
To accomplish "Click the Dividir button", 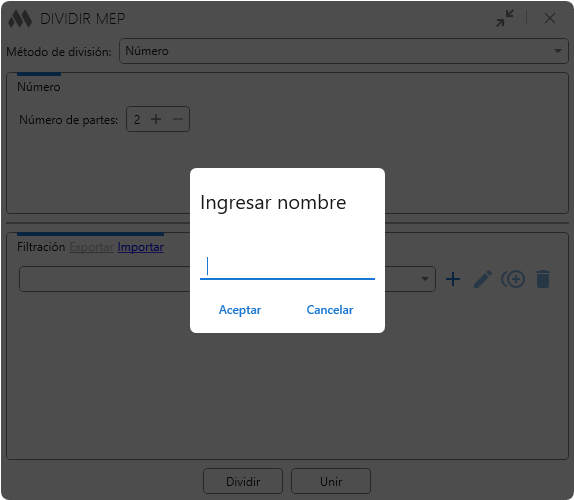I will [243, 481].
